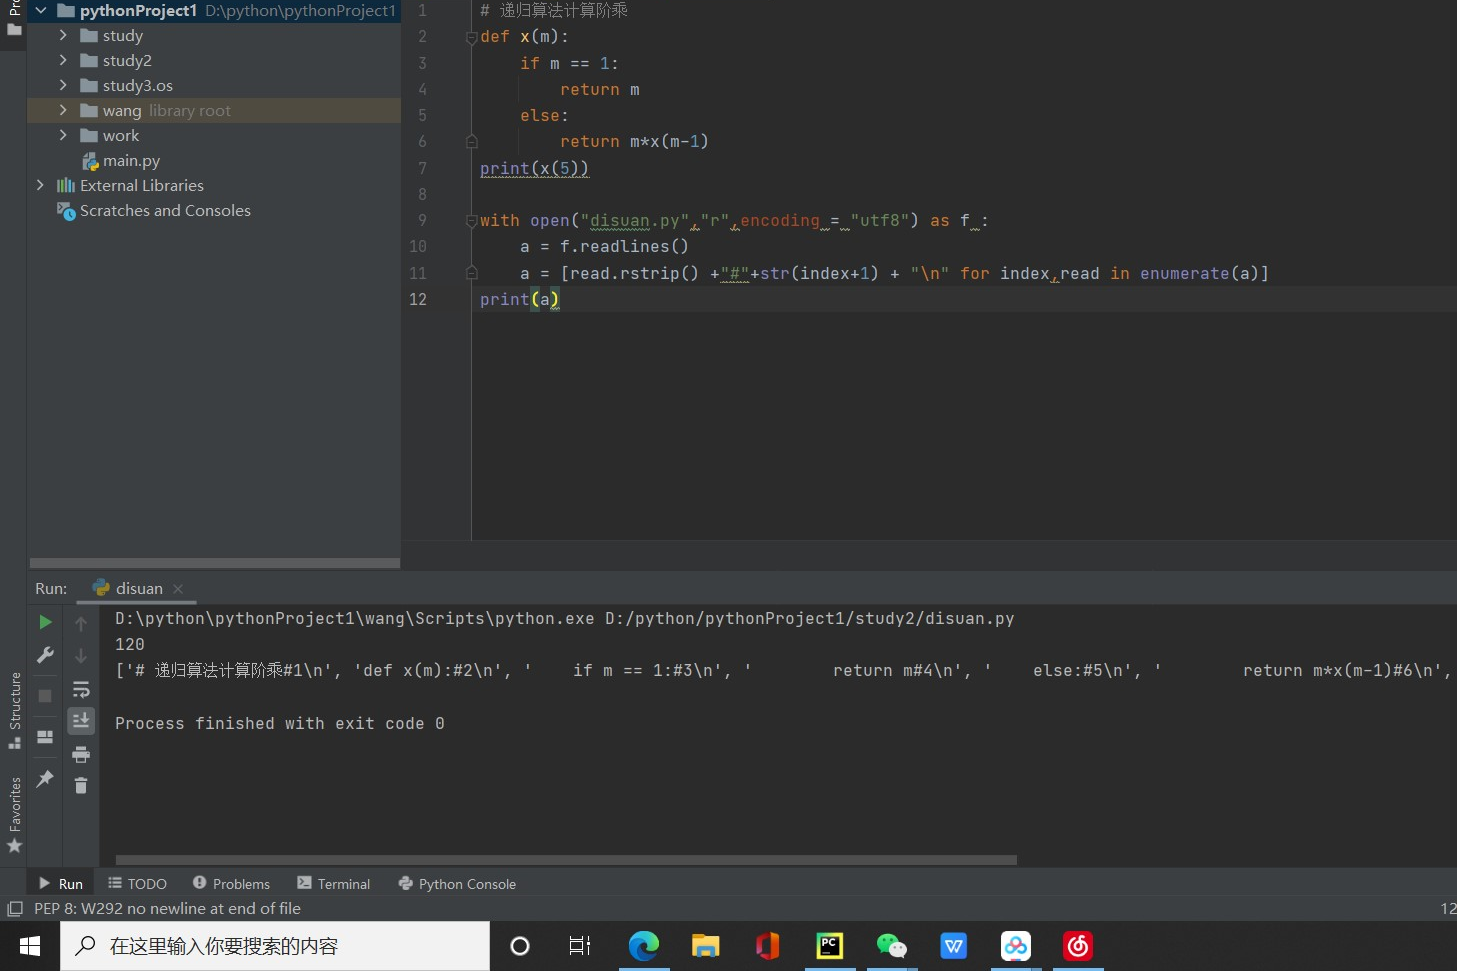Click the print console output icon
Viewport: 1457px width, 971px height.
pyautogui.click(x=81, y=754)
